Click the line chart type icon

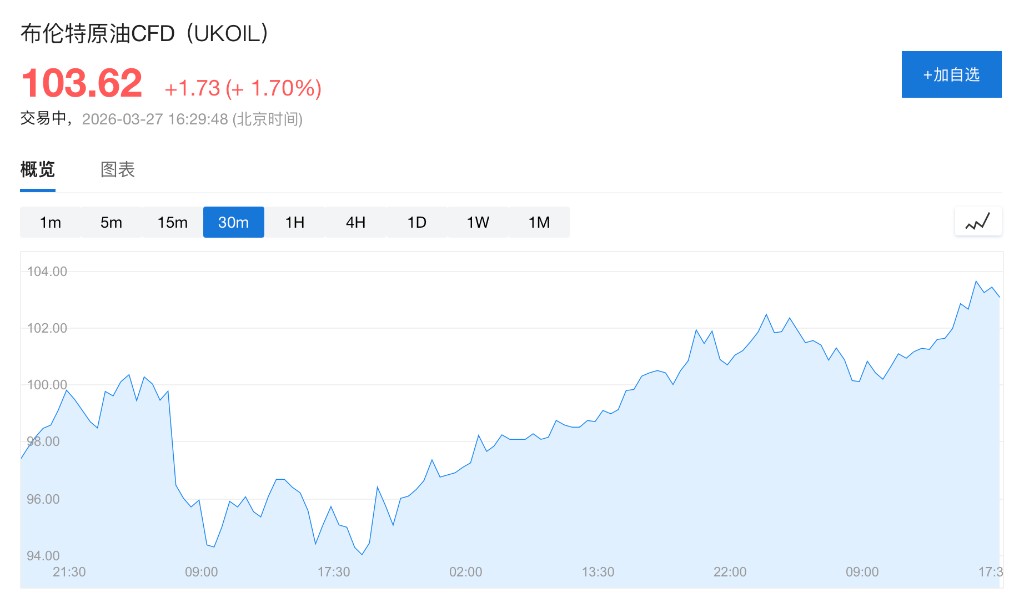click(x=978, y=222)
